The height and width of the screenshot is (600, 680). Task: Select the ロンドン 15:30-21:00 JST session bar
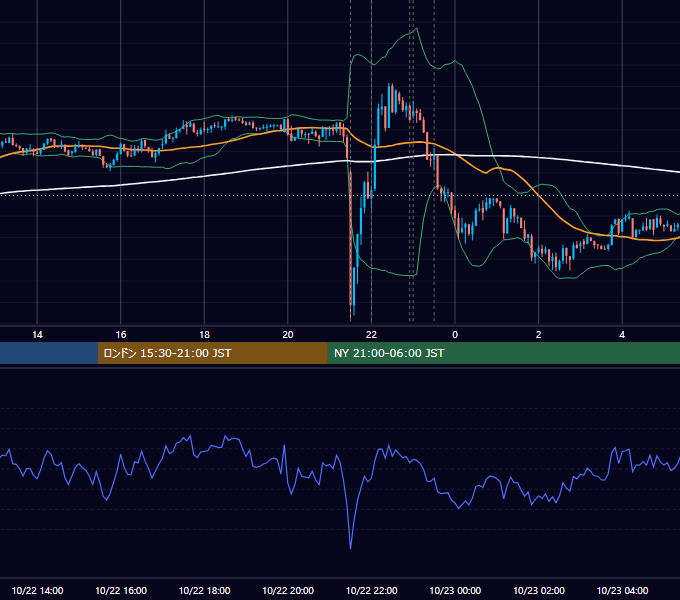[x=212, y=353]
